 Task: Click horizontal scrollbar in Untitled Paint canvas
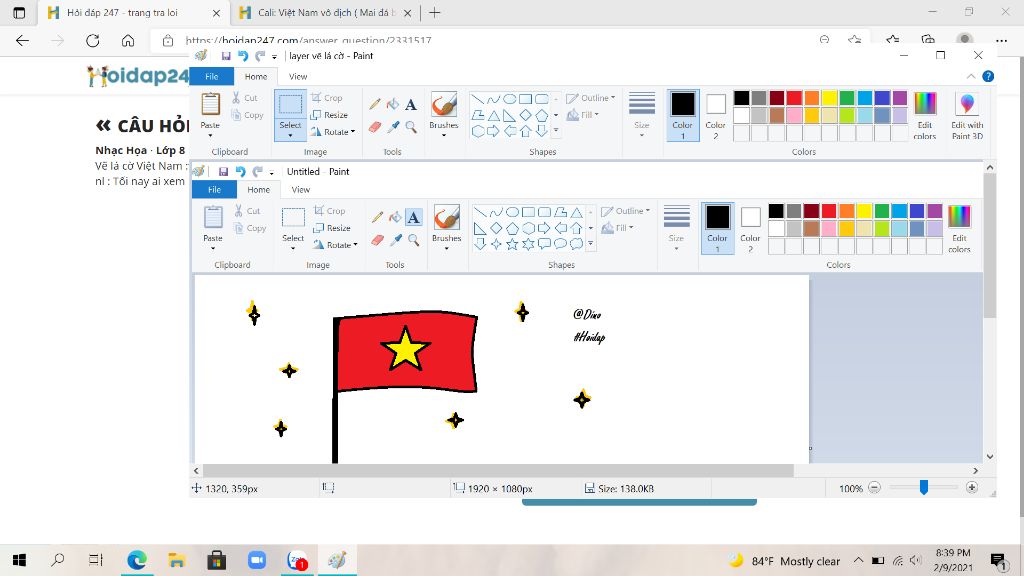[x=498, y=470]
